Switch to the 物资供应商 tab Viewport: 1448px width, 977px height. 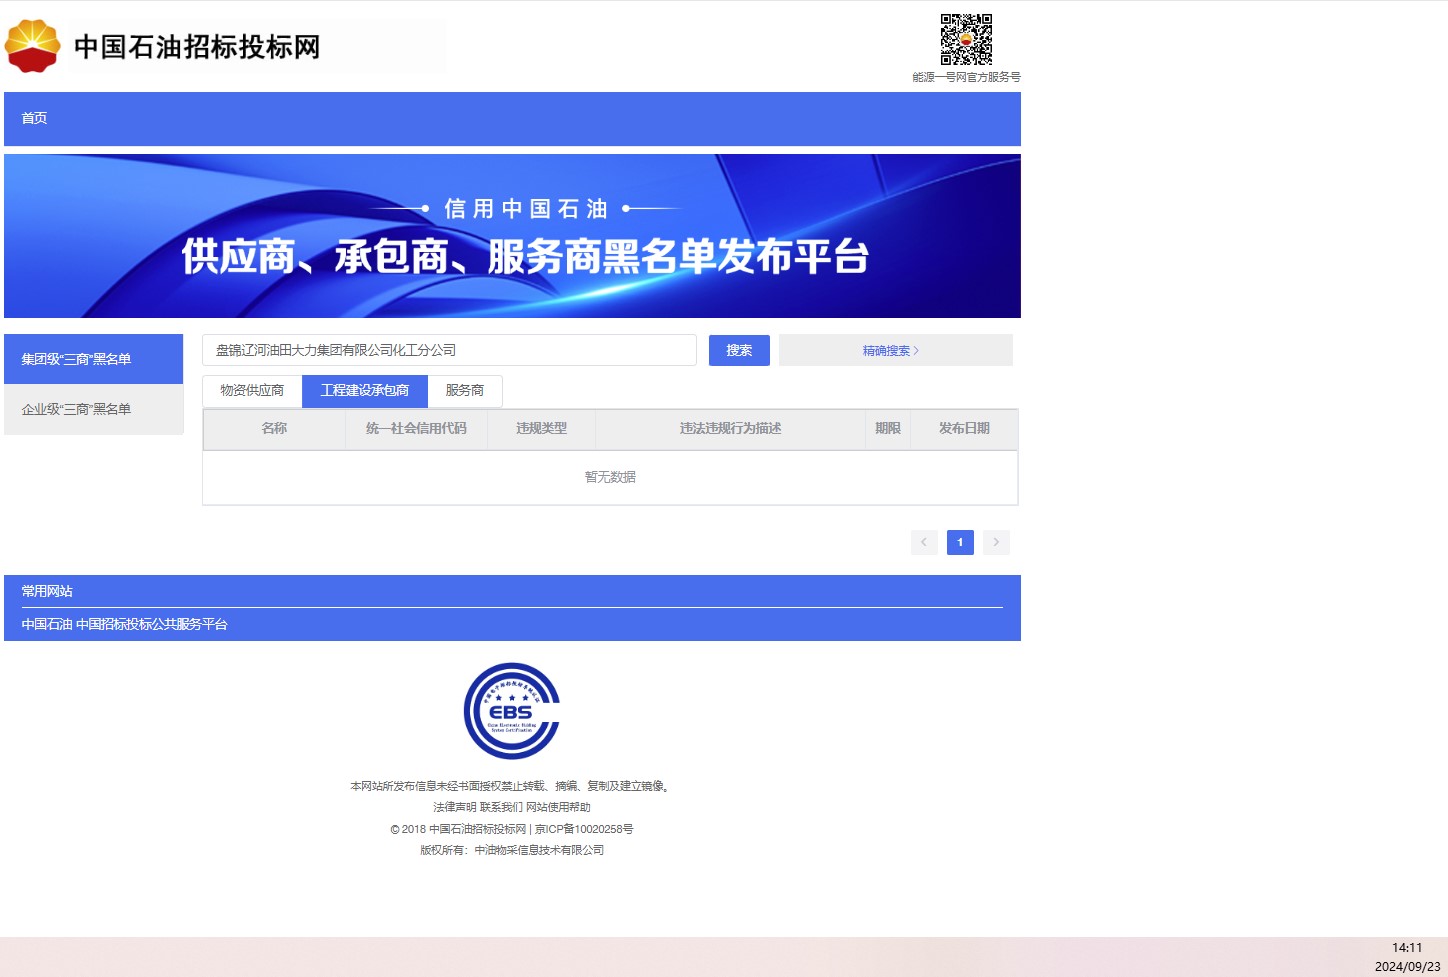click(x=252, y=391)
